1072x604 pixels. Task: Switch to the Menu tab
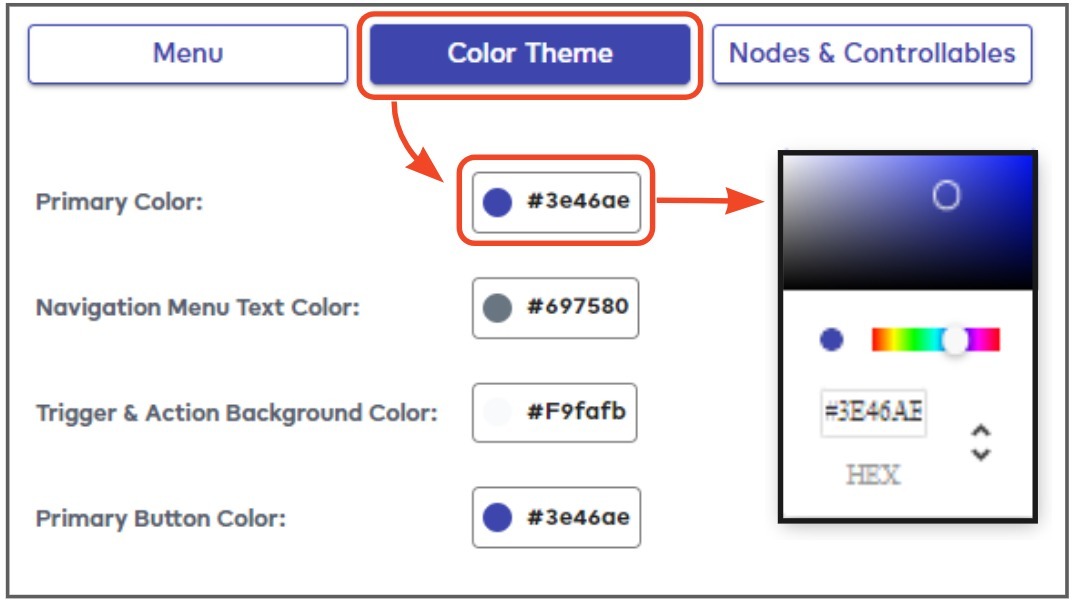point(188,54)
